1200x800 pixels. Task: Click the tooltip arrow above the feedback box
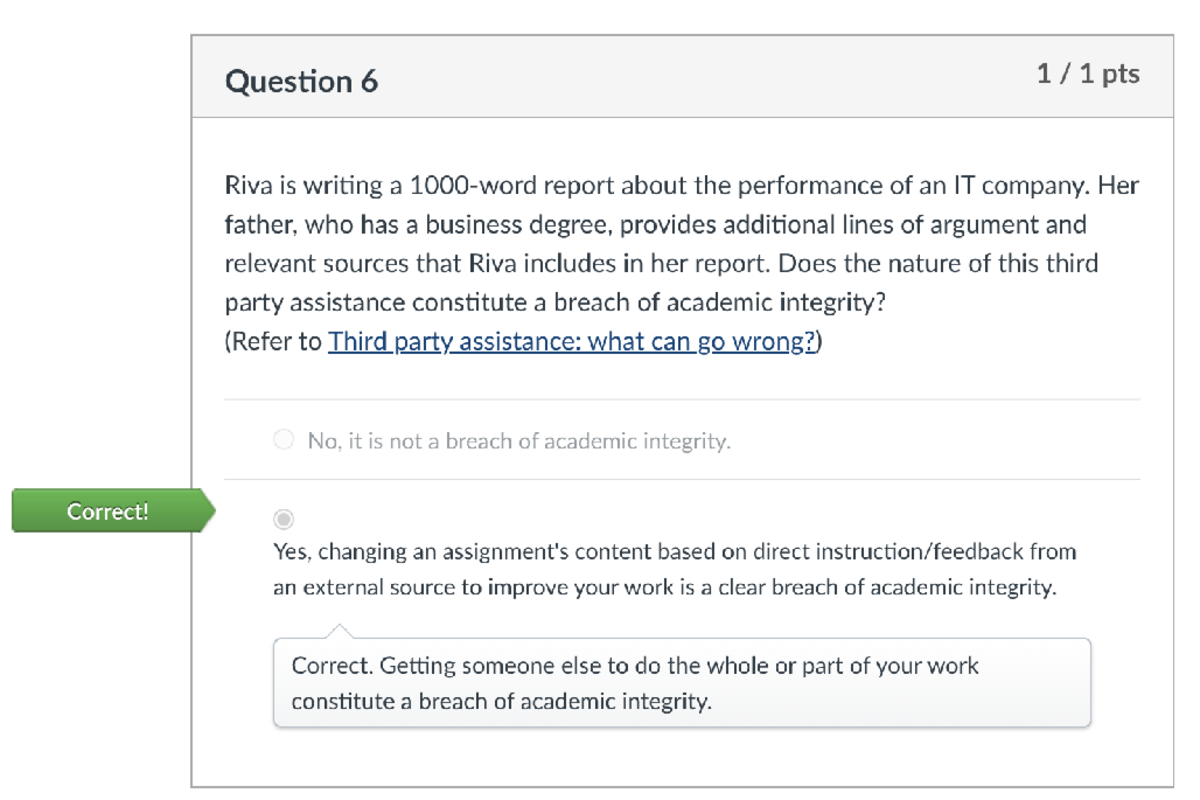[340, 628]
